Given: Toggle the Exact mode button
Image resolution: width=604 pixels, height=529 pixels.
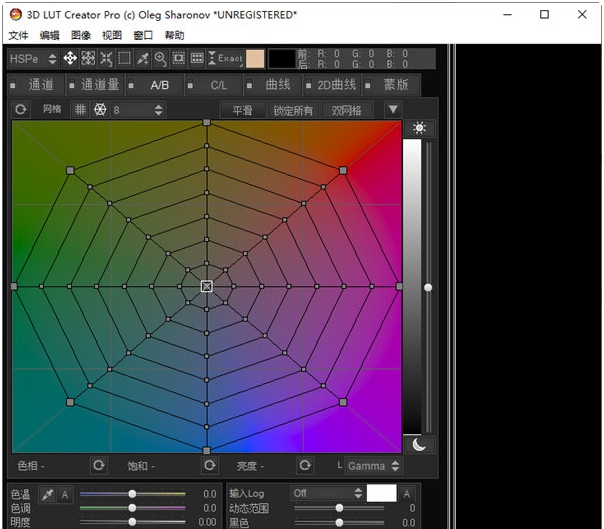Looking at the screenshot, I should [226, 59].
